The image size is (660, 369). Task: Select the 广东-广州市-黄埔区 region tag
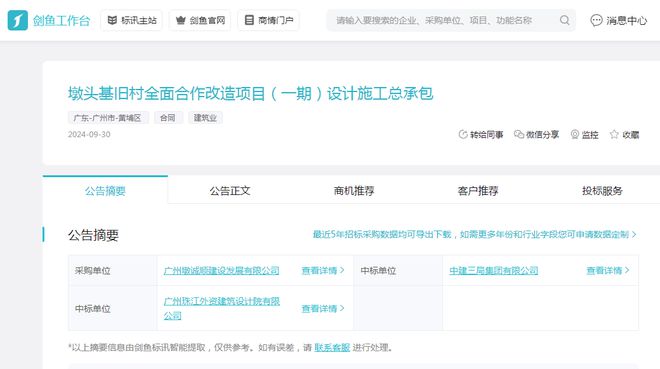click(x=108, y=118)
